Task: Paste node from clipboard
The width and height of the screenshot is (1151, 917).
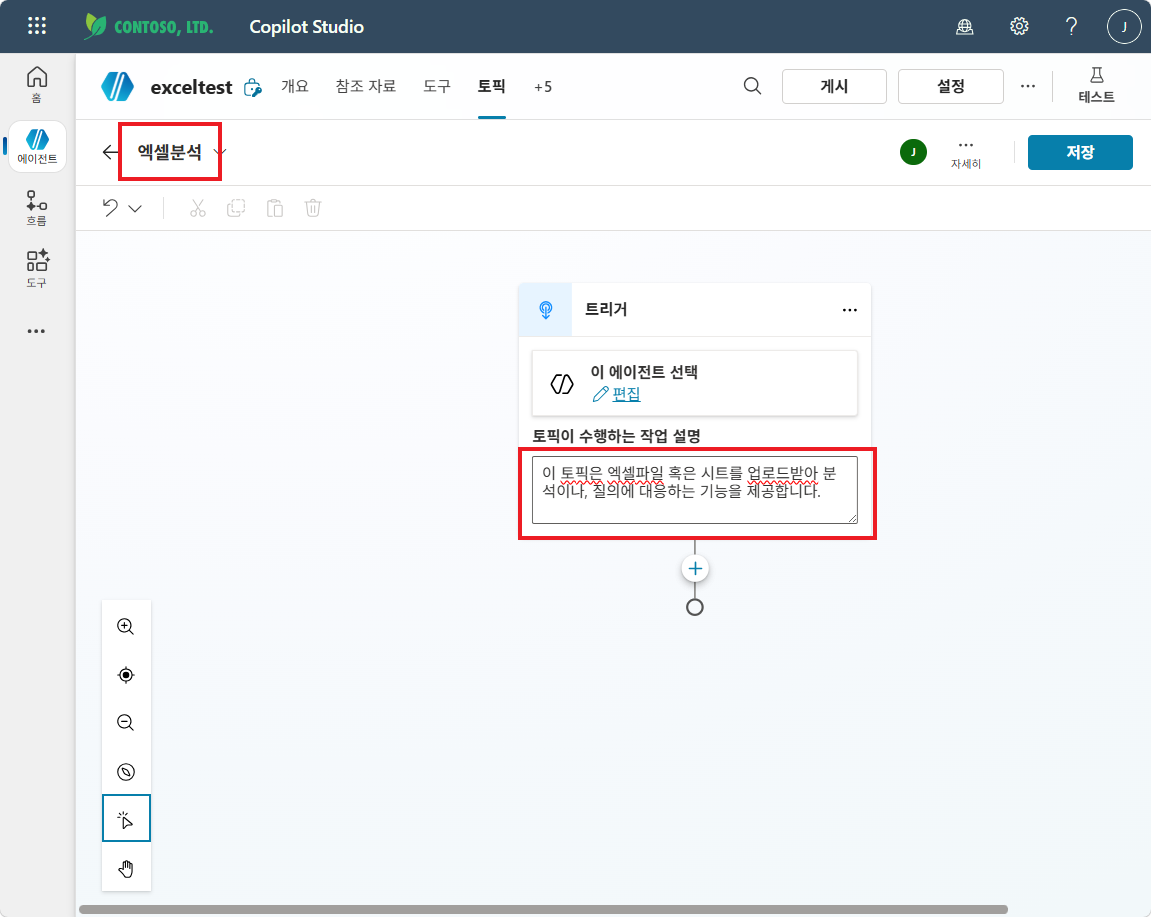Action: (x=275, y=208)
